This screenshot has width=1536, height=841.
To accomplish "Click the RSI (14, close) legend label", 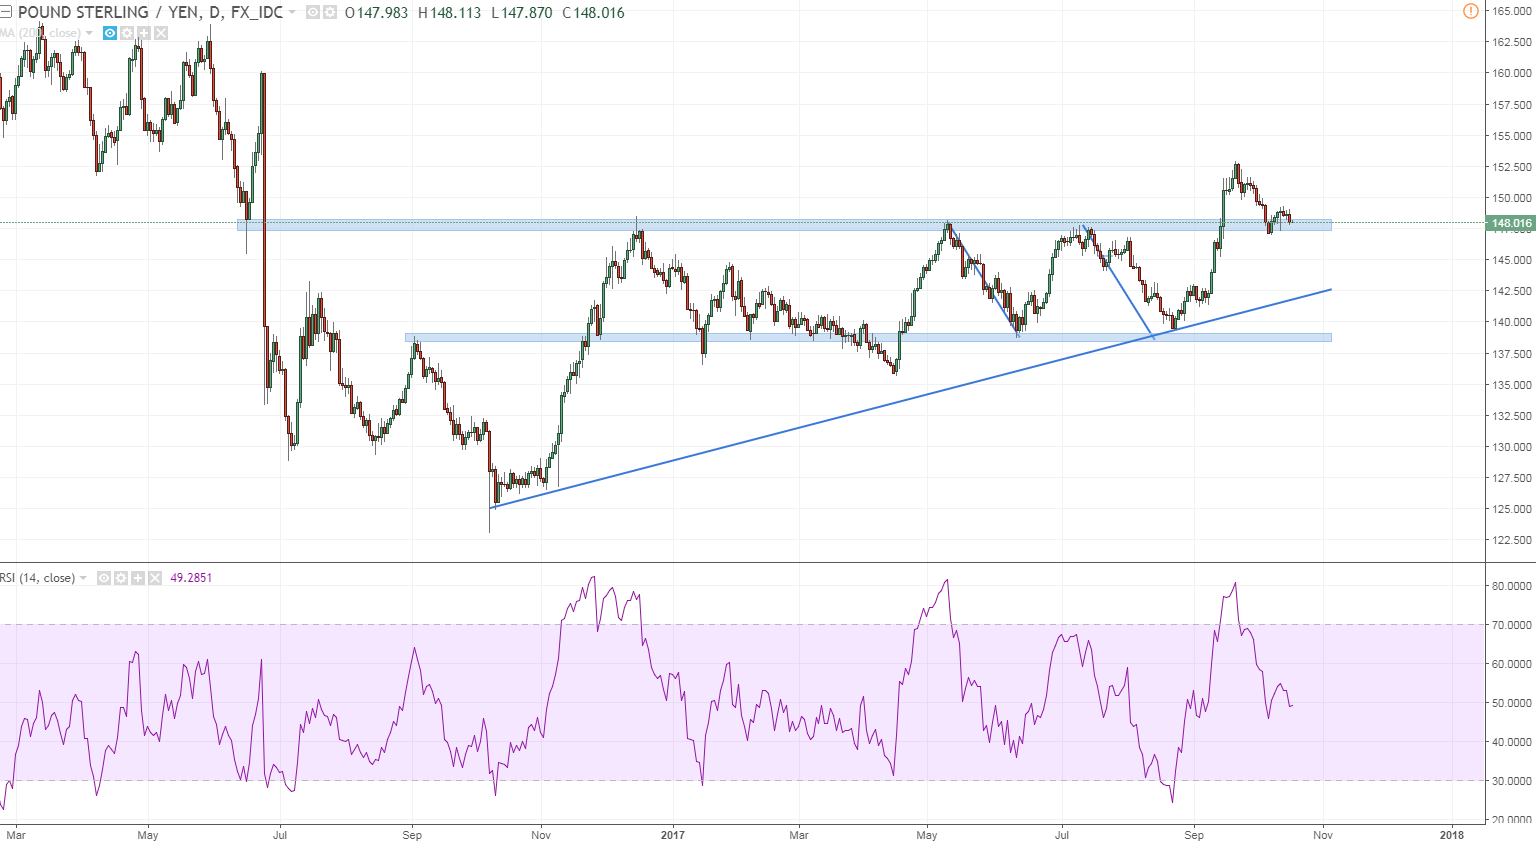I will [x=38, y=578].
